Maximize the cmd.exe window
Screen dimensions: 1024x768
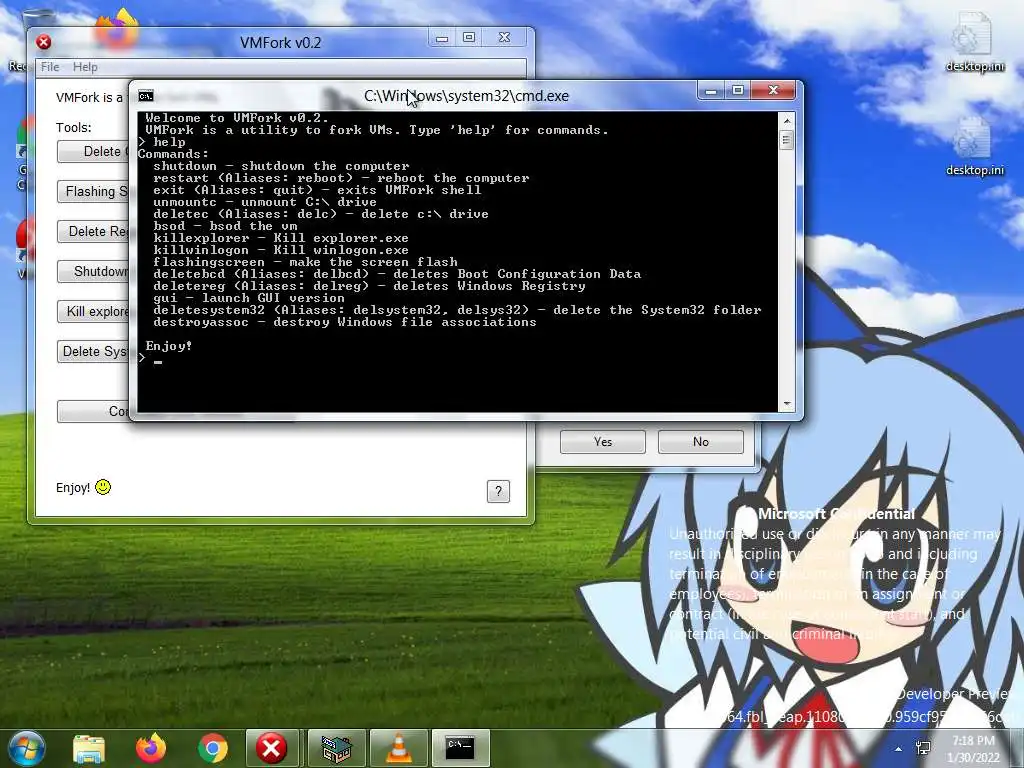738,91
